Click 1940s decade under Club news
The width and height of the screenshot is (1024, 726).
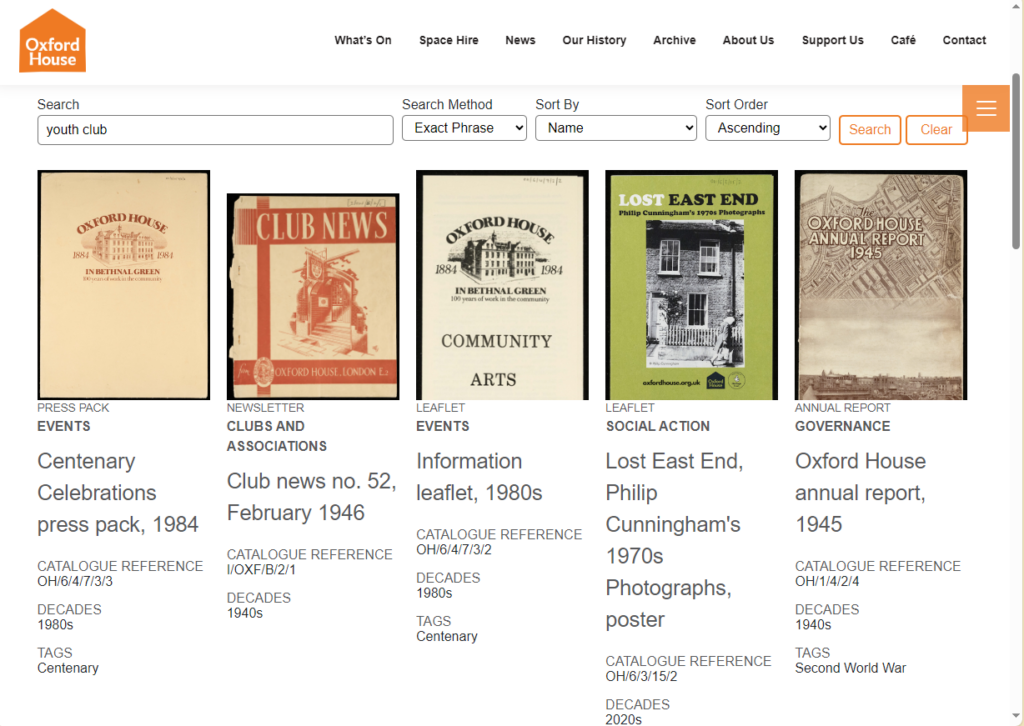245,613
